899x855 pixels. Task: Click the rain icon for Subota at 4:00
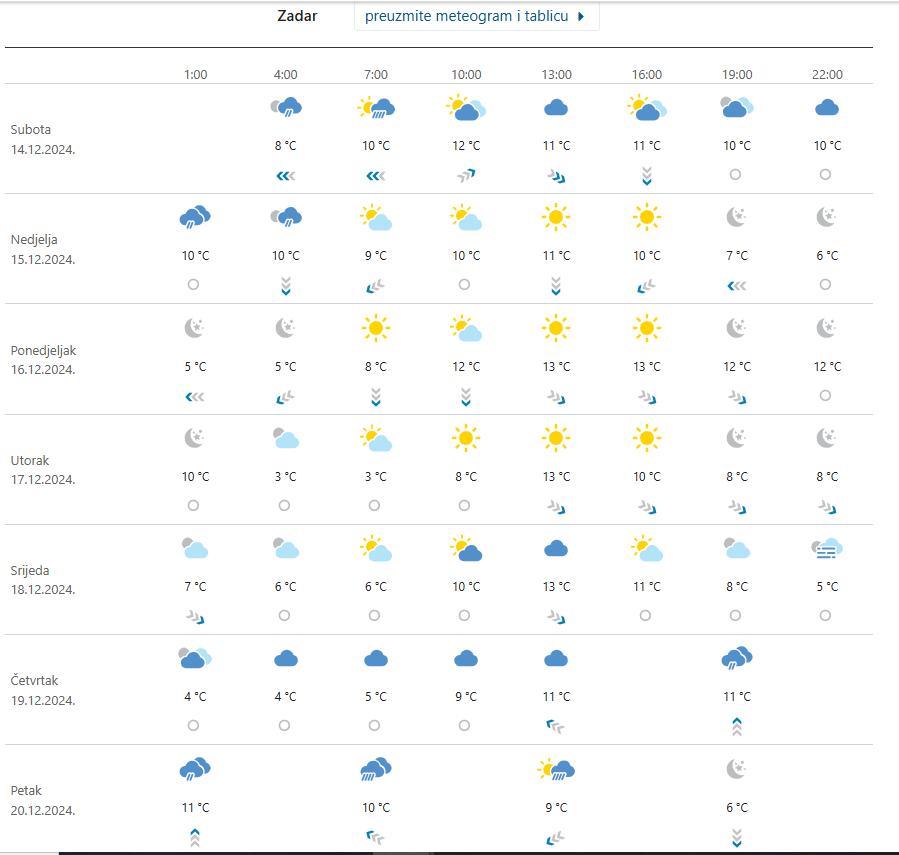point(286,107)
